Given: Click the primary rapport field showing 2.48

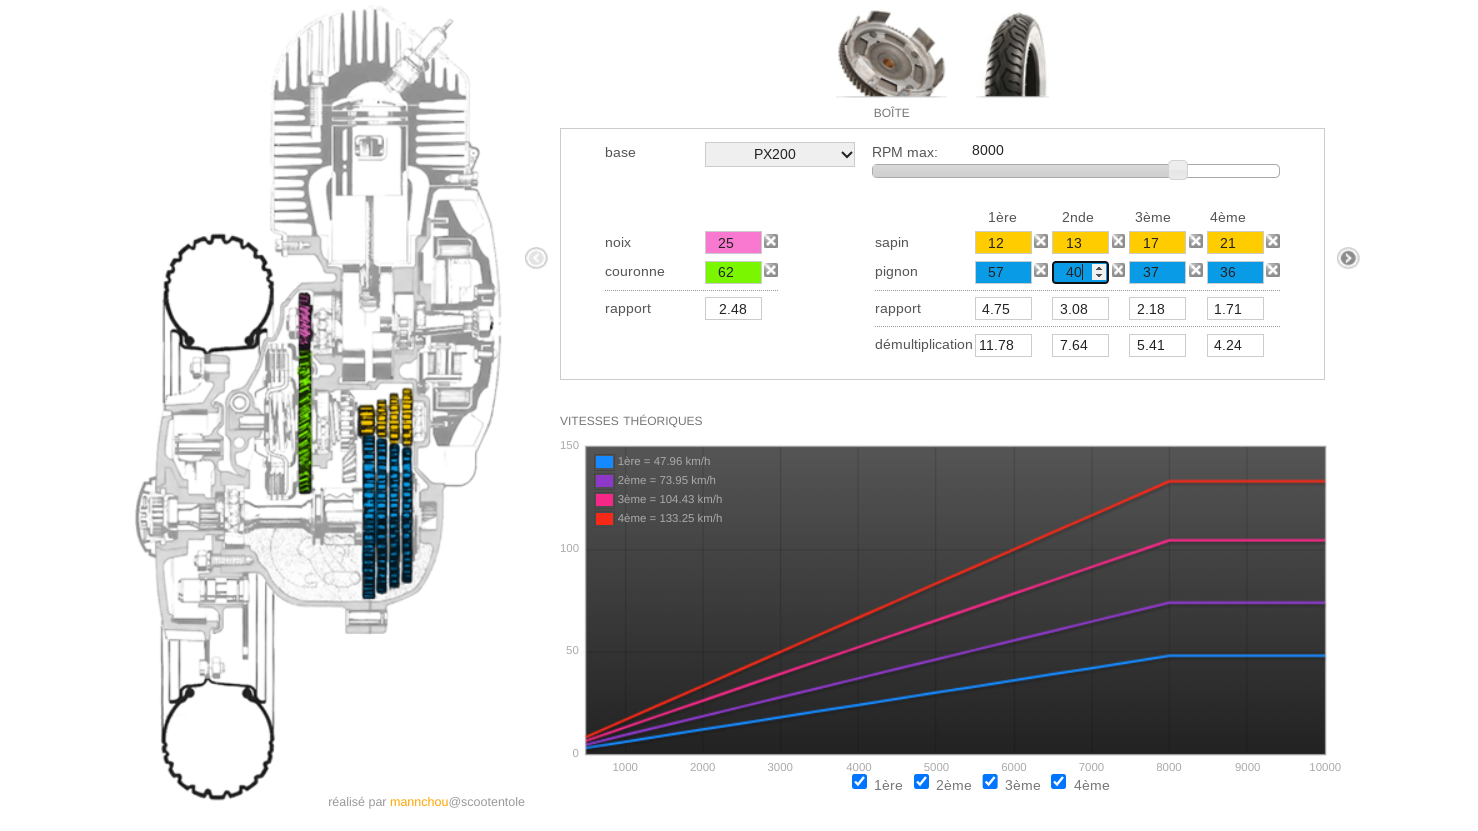Looking at the screenshot, I should tap(733, 309).
